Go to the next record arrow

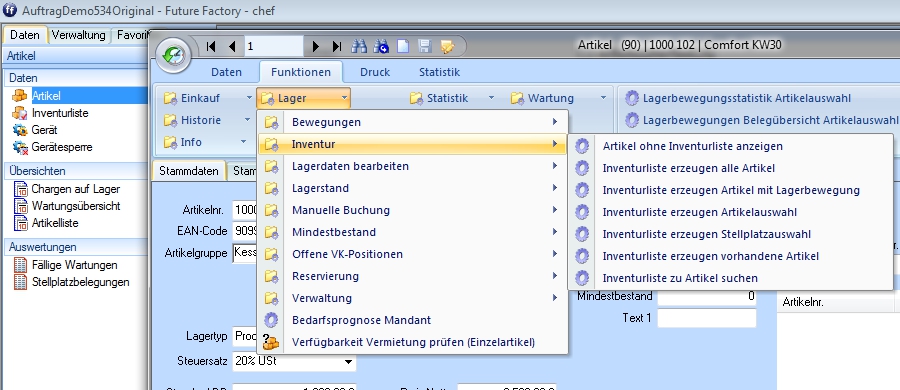315,47
